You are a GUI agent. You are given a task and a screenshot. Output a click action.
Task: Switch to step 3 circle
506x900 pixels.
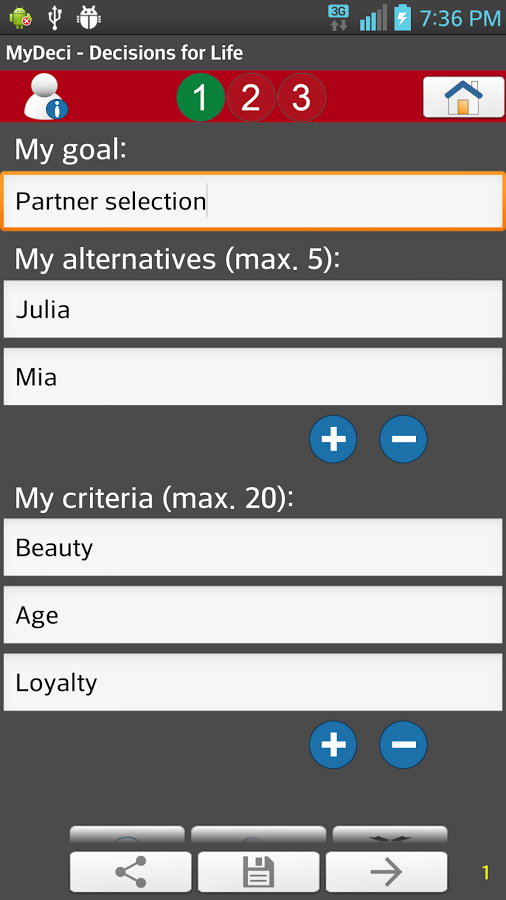coord(302,98)
